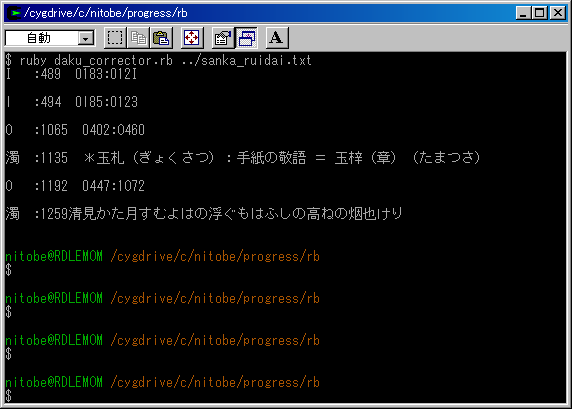The height and width of the screenshot is (409, 572).
Task: Select the Mark selection tool icon
Action: (x=115, y=38)
